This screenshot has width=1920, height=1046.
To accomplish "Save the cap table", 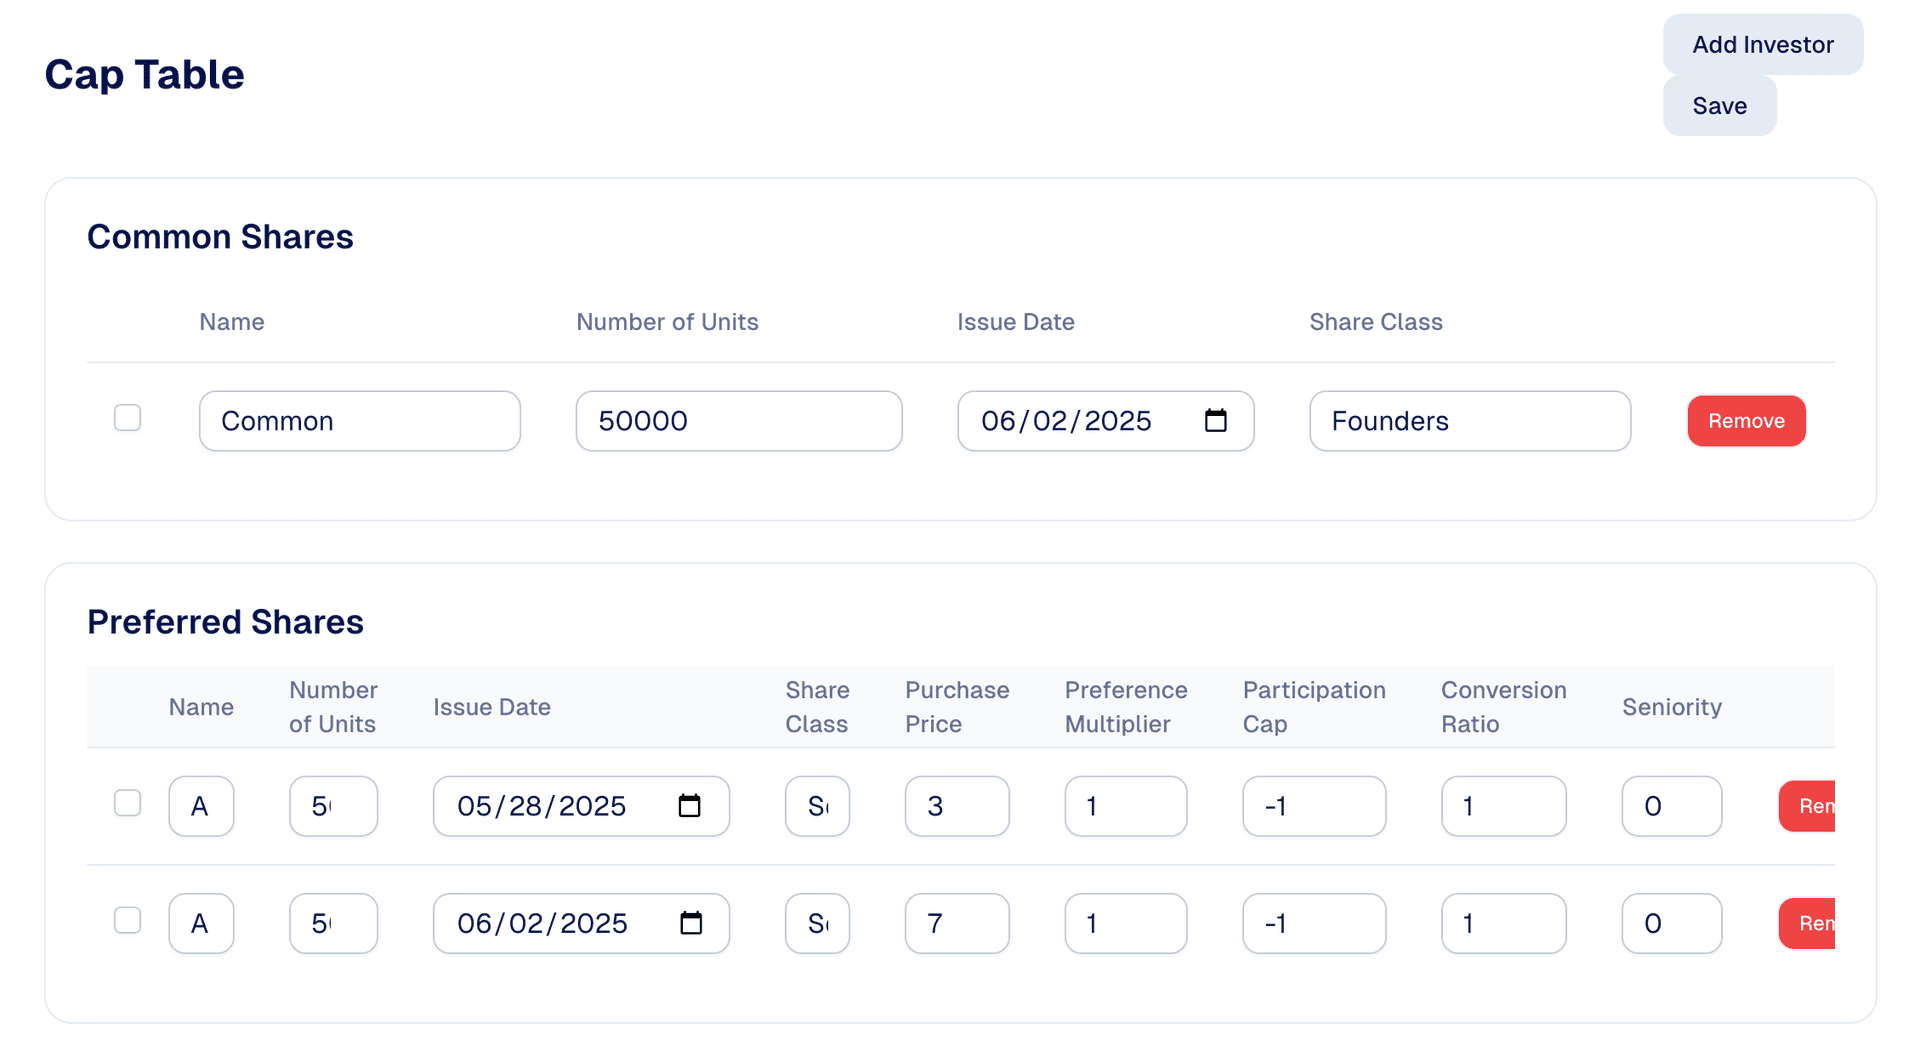I will click(x=1719, y=106).
